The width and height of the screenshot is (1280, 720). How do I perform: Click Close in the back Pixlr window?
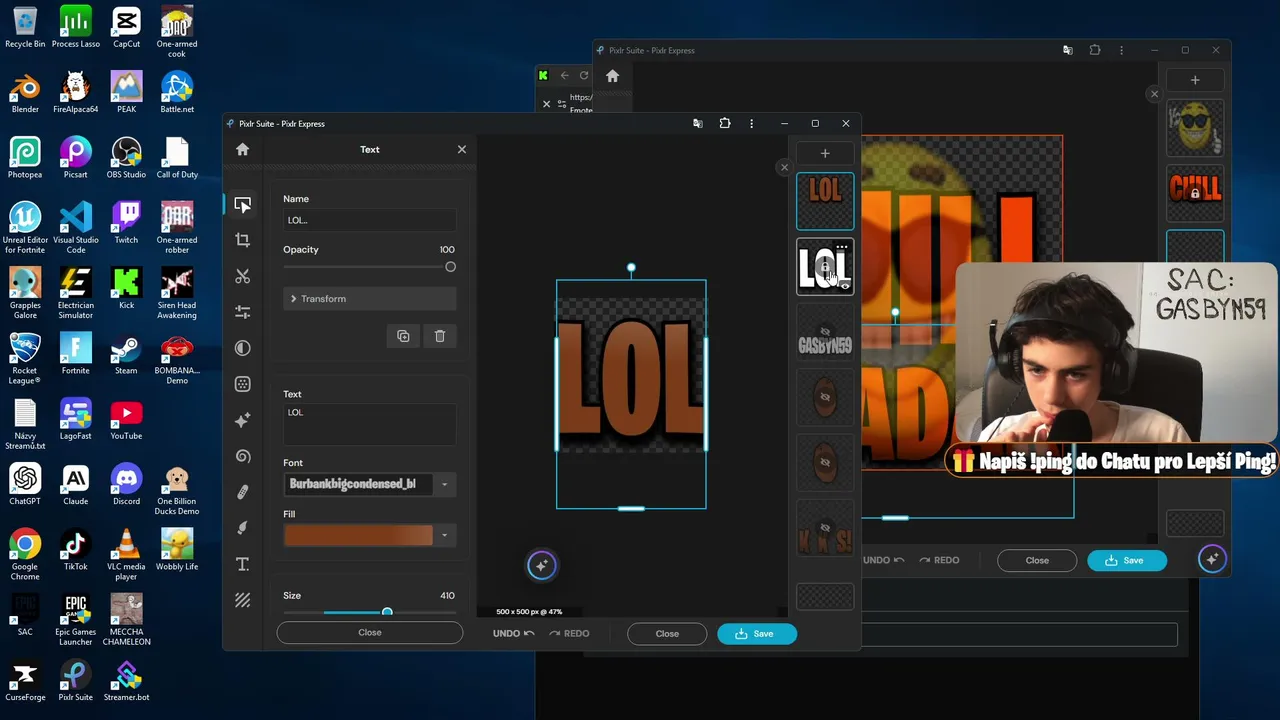click(1037, 560)
